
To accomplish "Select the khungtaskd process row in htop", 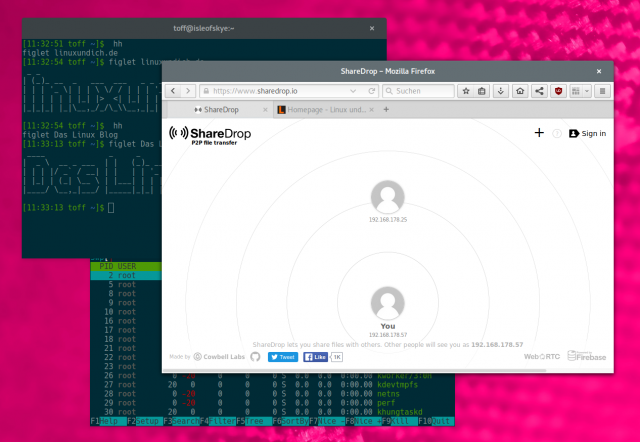I will [272, 412].
